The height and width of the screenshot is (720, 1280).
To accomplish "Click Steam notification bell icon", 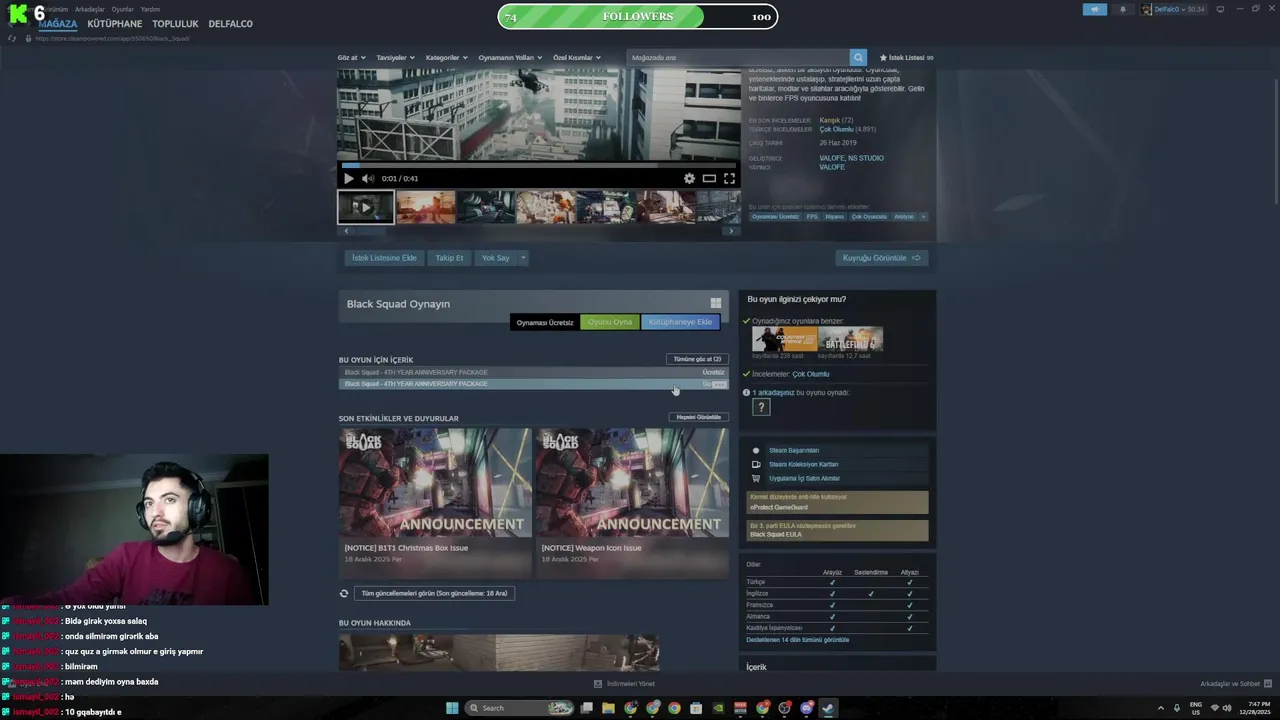I will (1122, 9).
